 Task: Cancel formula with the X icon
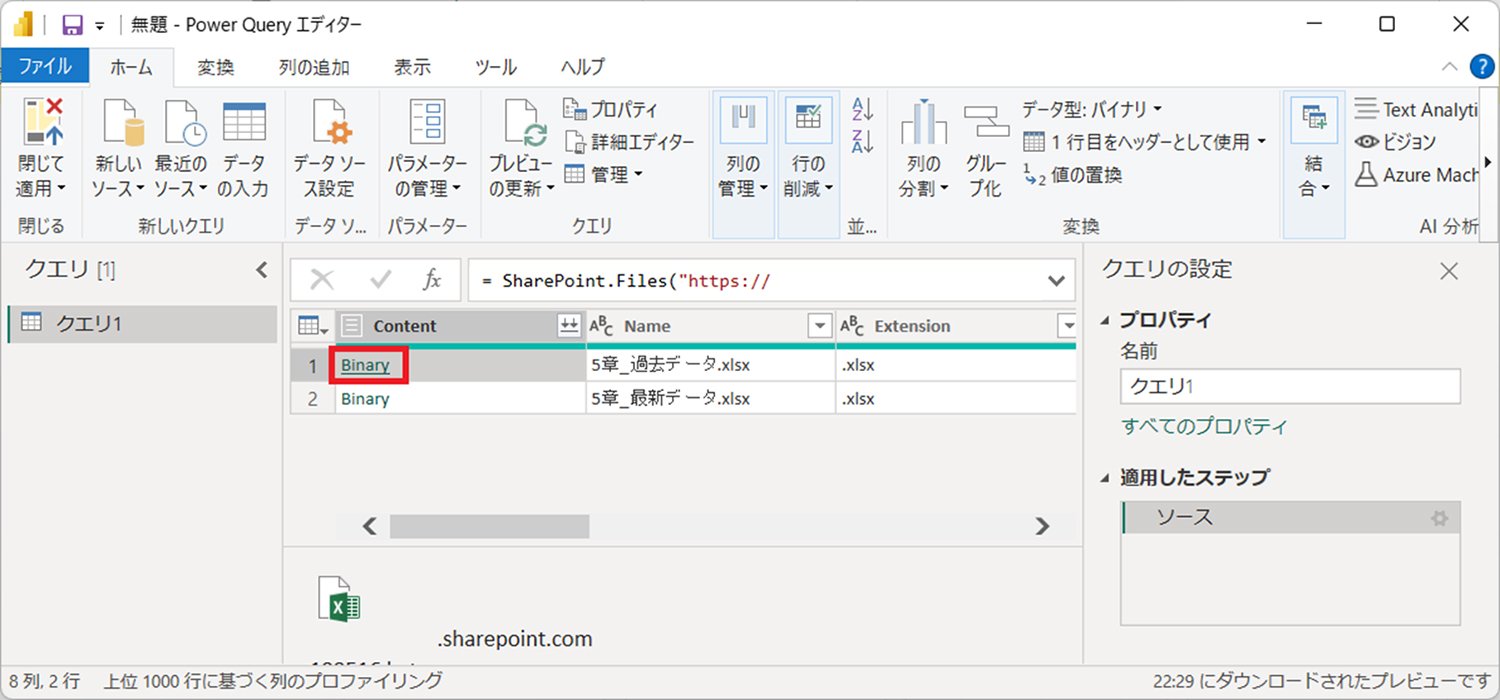point(322,280)
